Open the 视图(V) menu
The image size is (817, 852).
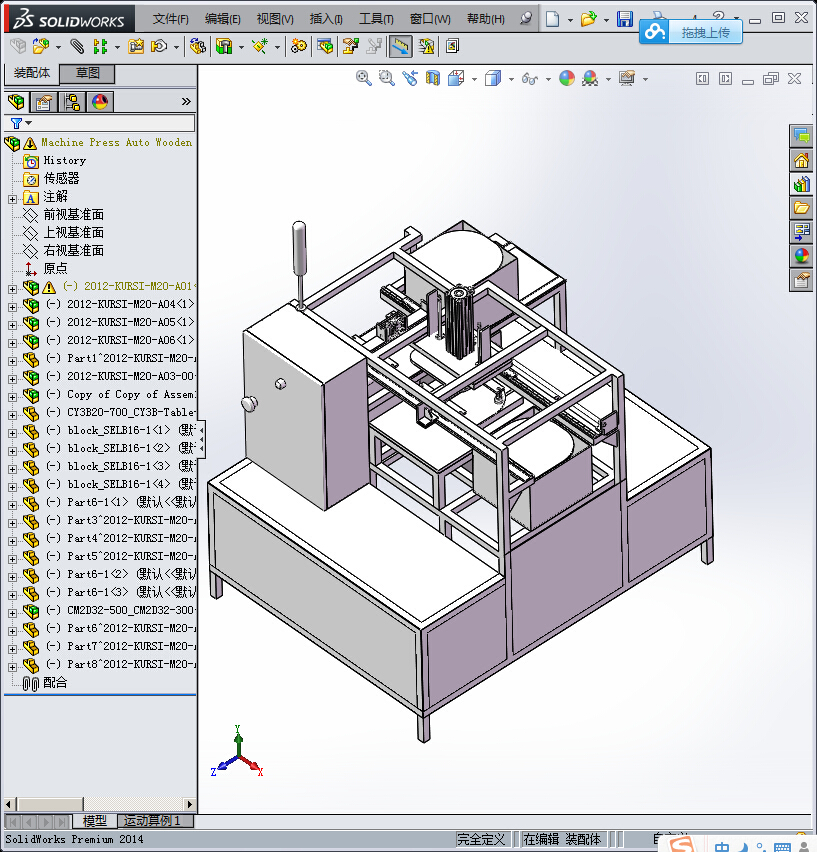point(275,19)
